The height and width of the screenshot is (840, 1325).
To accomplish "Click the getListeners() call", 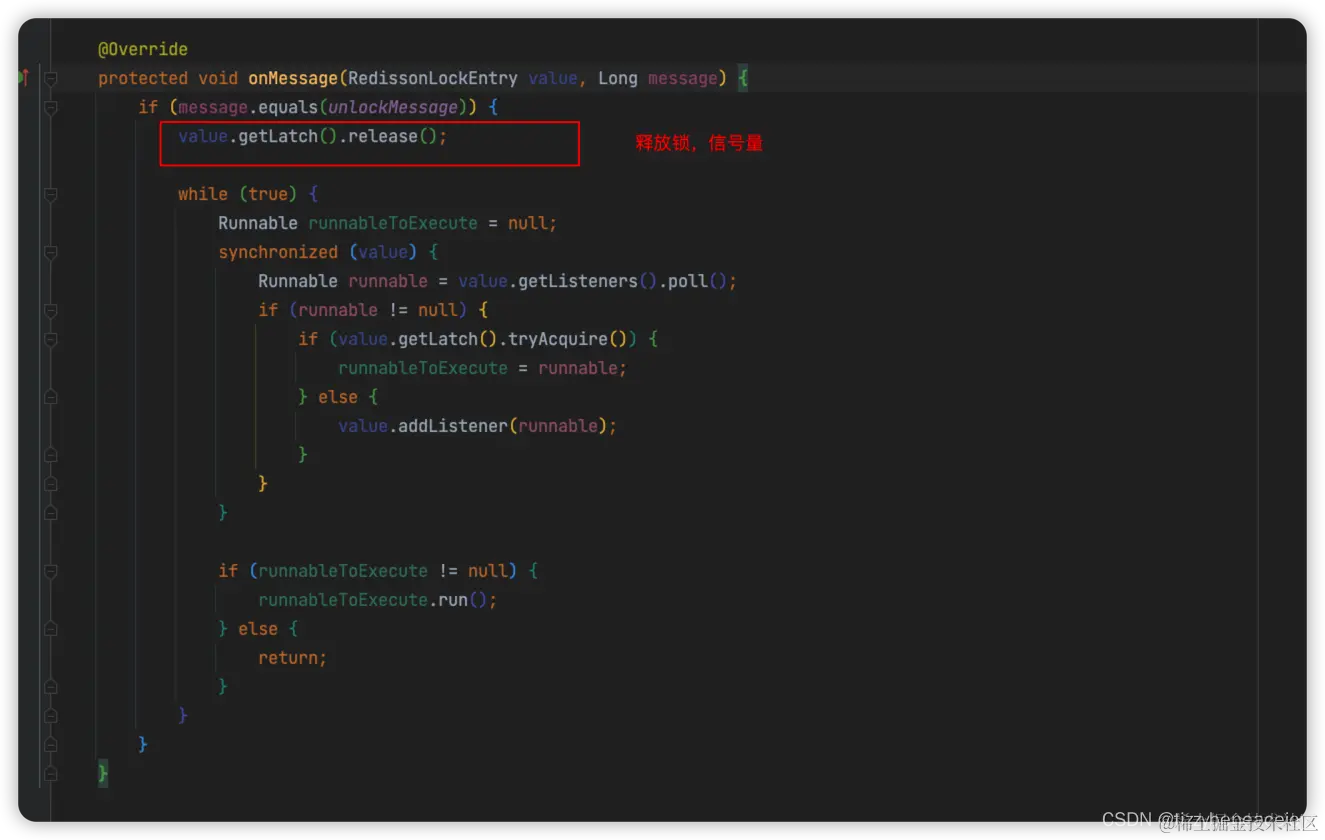I will coord(588,281).
